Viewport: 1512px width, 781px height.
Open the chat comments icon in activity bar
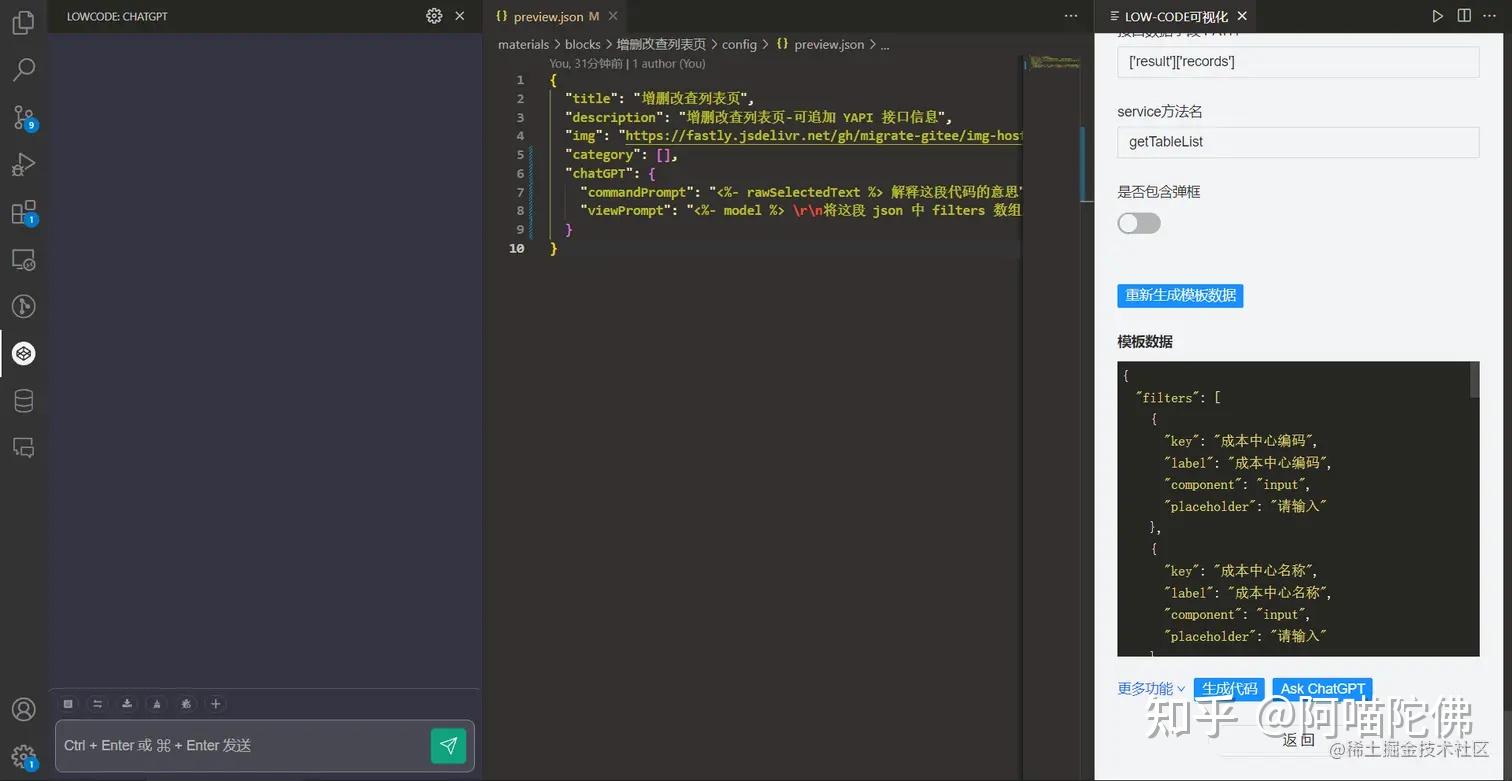(23, 447)
